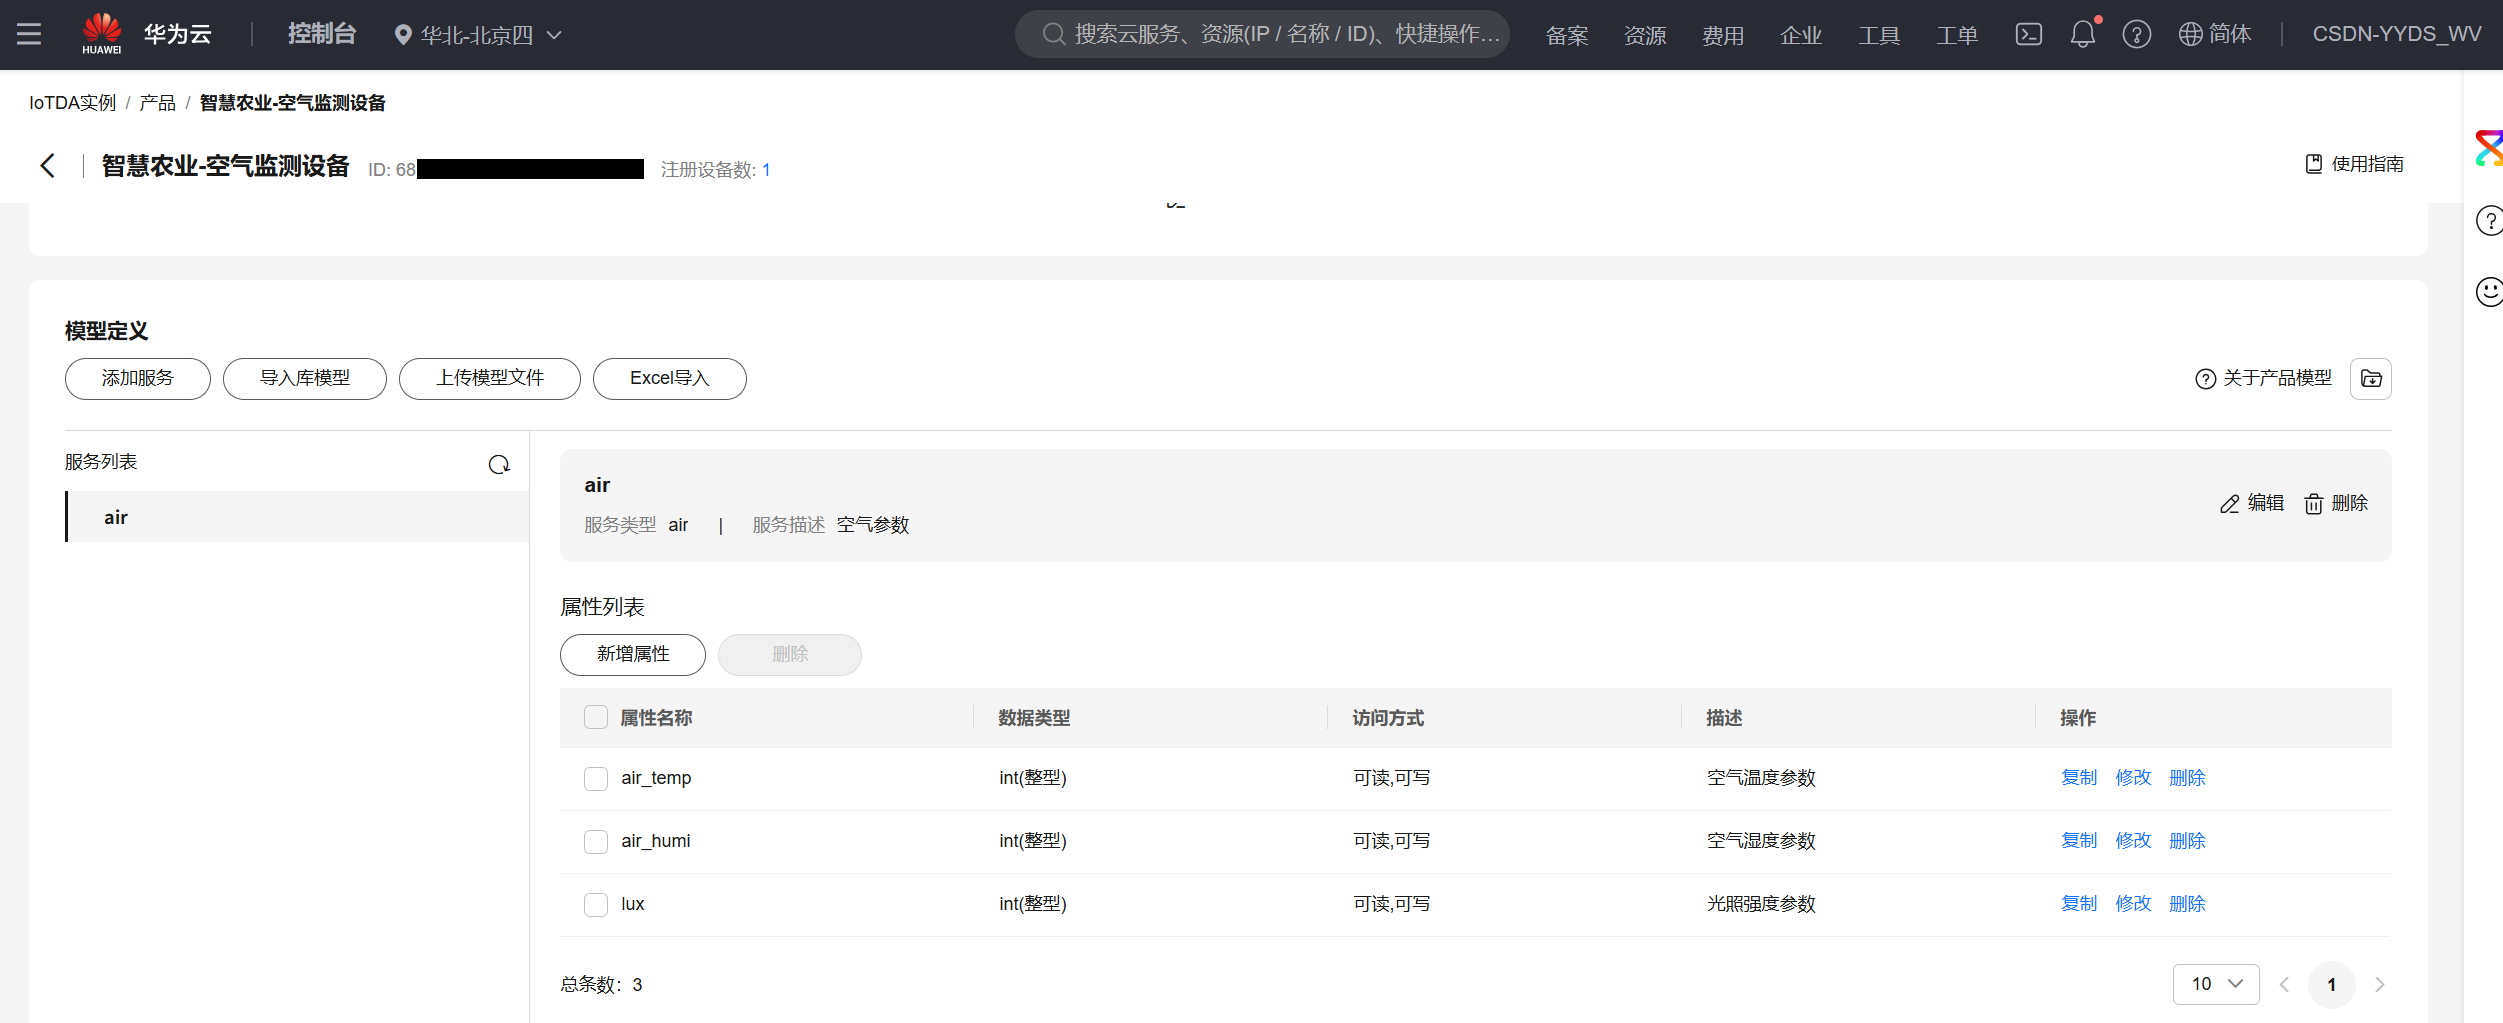Toggle the select-all attributes checkbox
Image resolution: width=2503 pixels, height=1023 pixels.
coord(596,717)
